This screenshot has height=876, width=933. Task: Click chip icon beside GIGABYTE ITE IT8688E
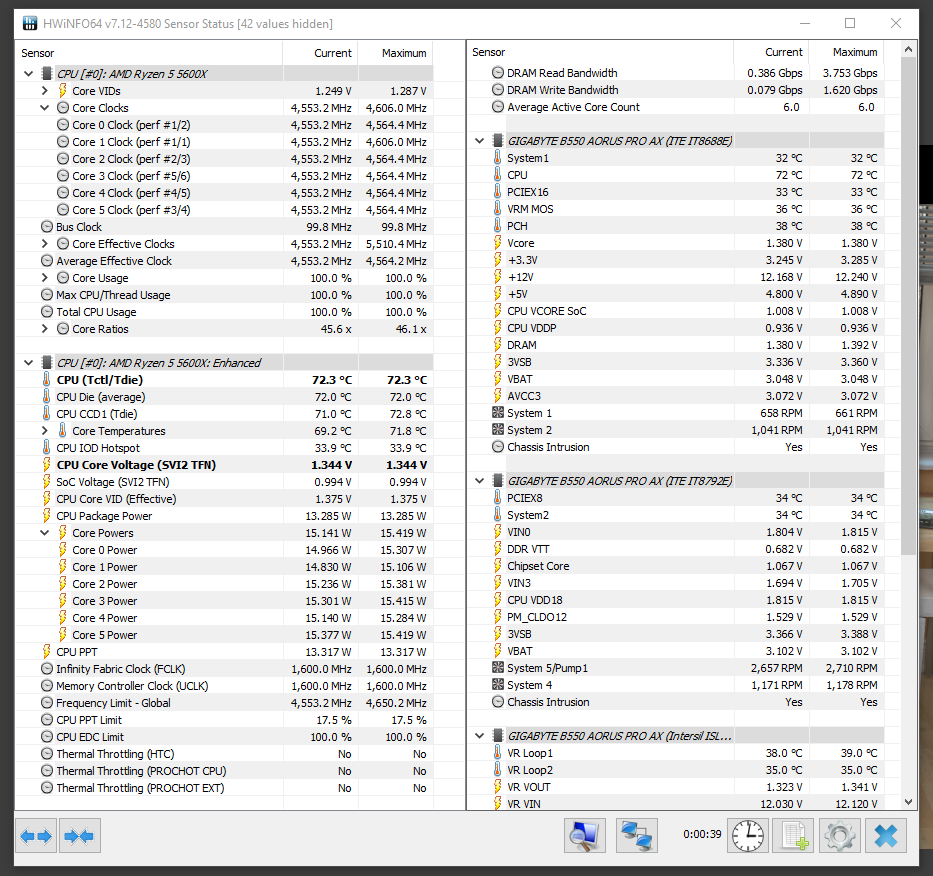point(498,141)
